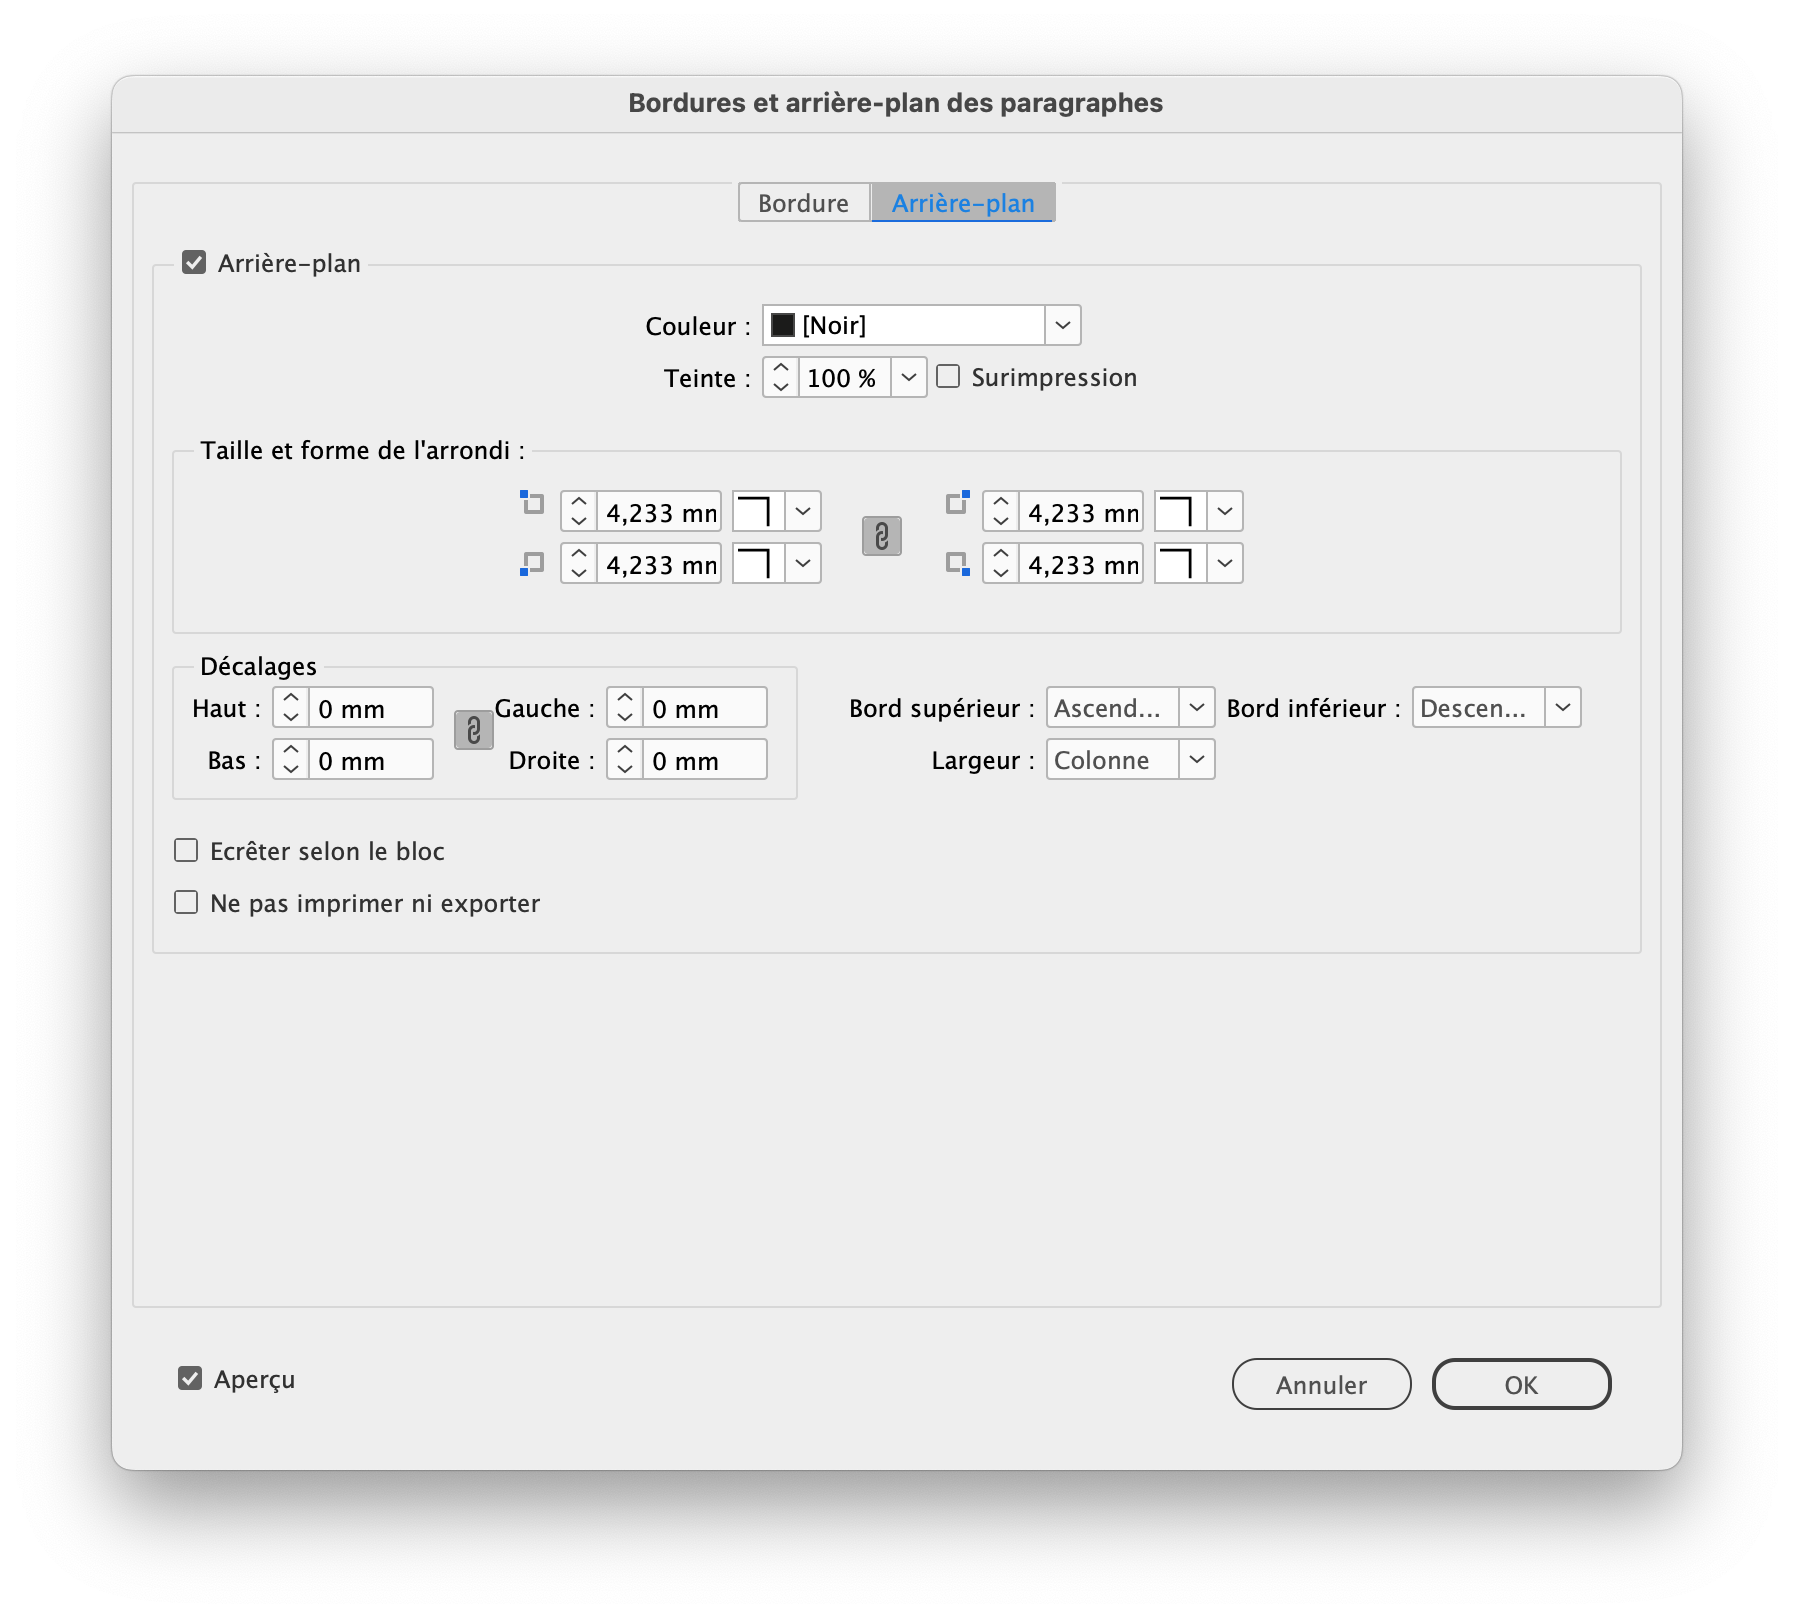Open the Couleur dropdown

1063,325
